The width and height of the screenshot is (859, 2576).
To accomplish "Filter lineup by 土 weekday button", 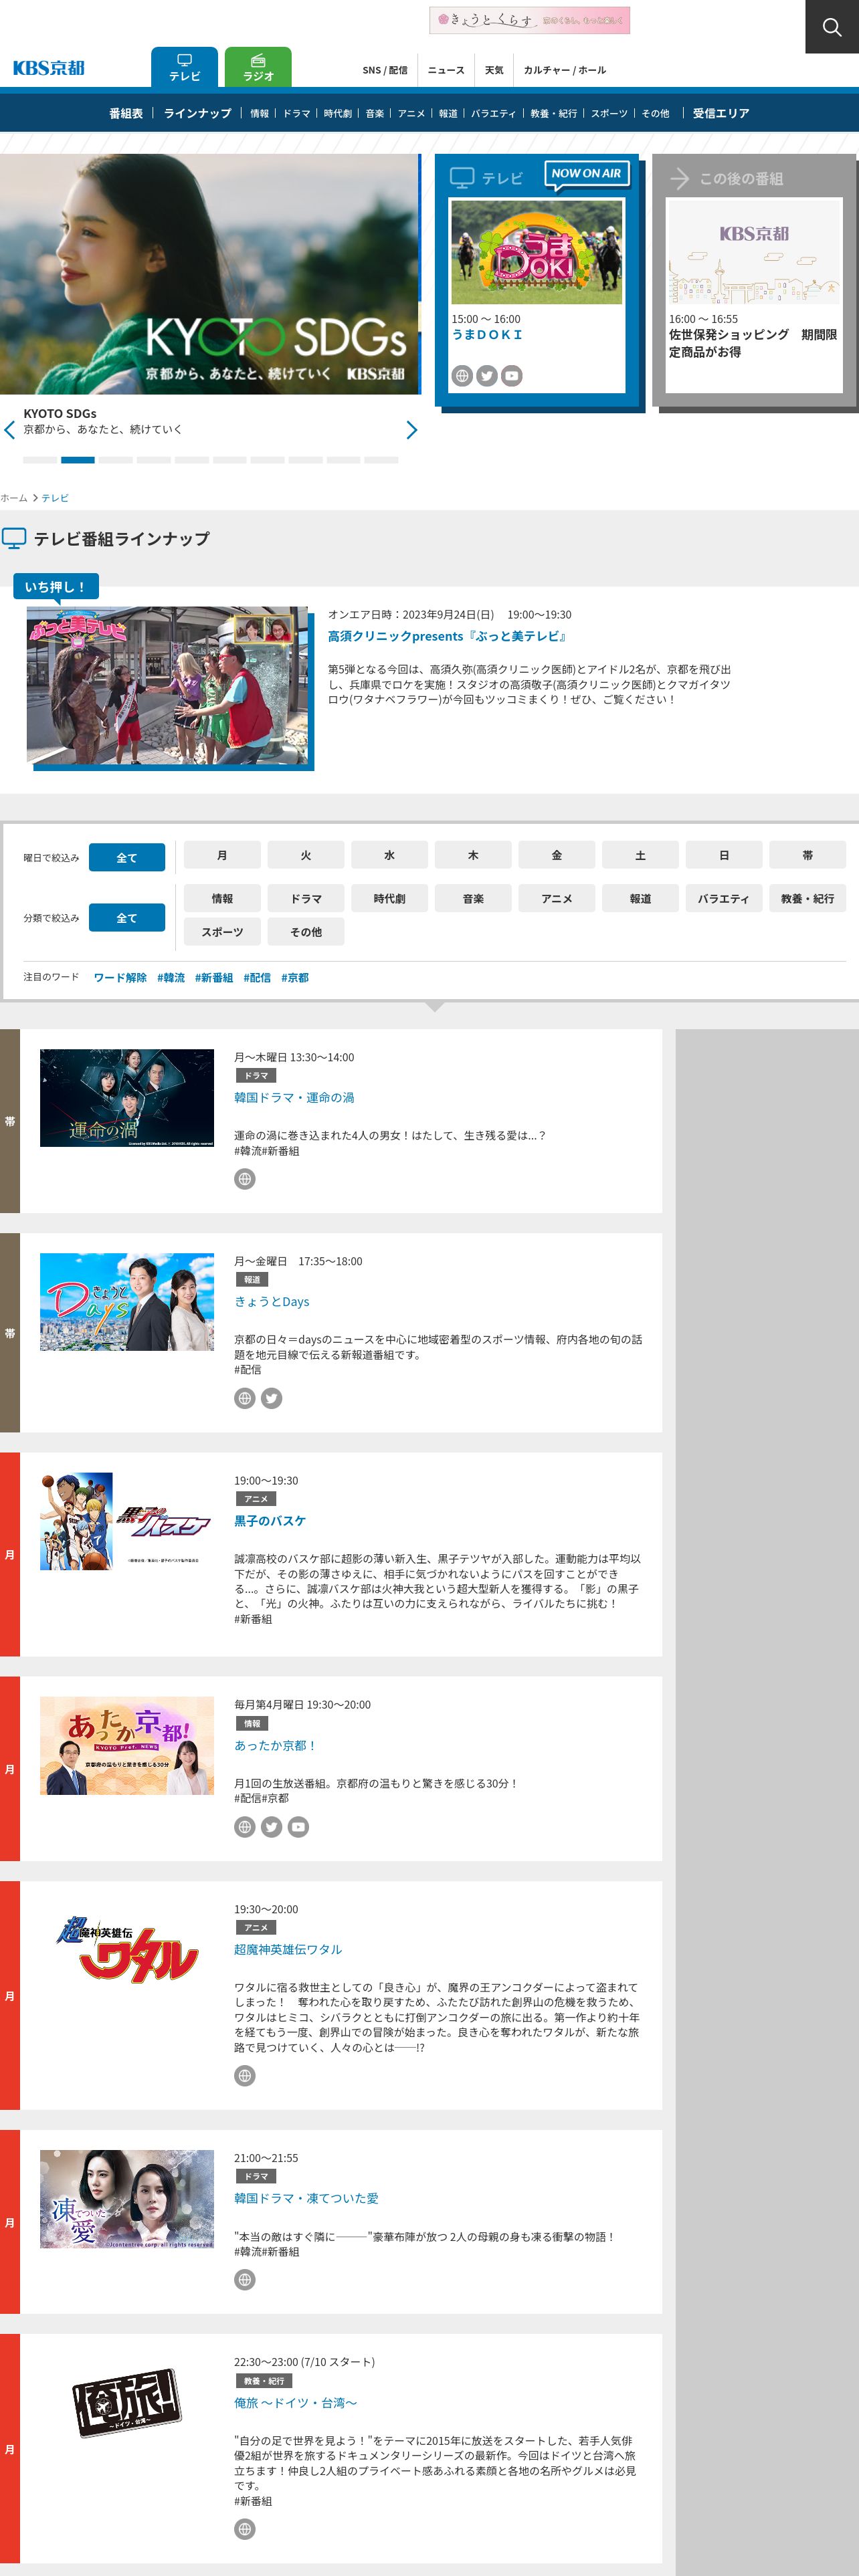I will point(640,855).
